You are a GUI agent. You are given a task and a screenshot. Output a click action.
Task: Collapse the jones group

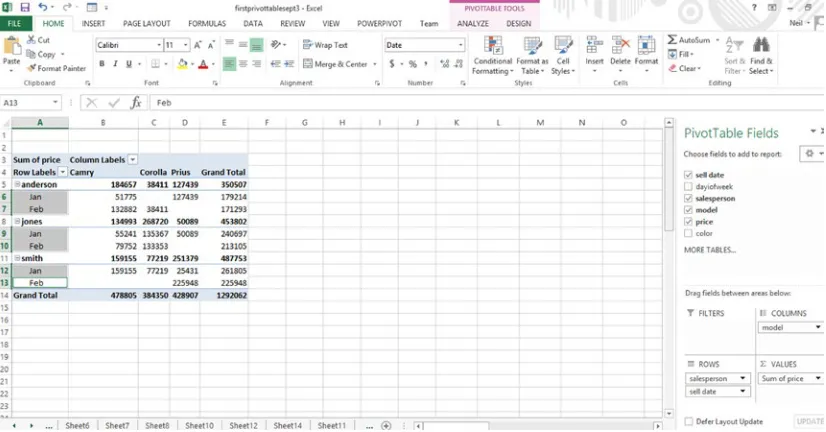pos(17,221)
